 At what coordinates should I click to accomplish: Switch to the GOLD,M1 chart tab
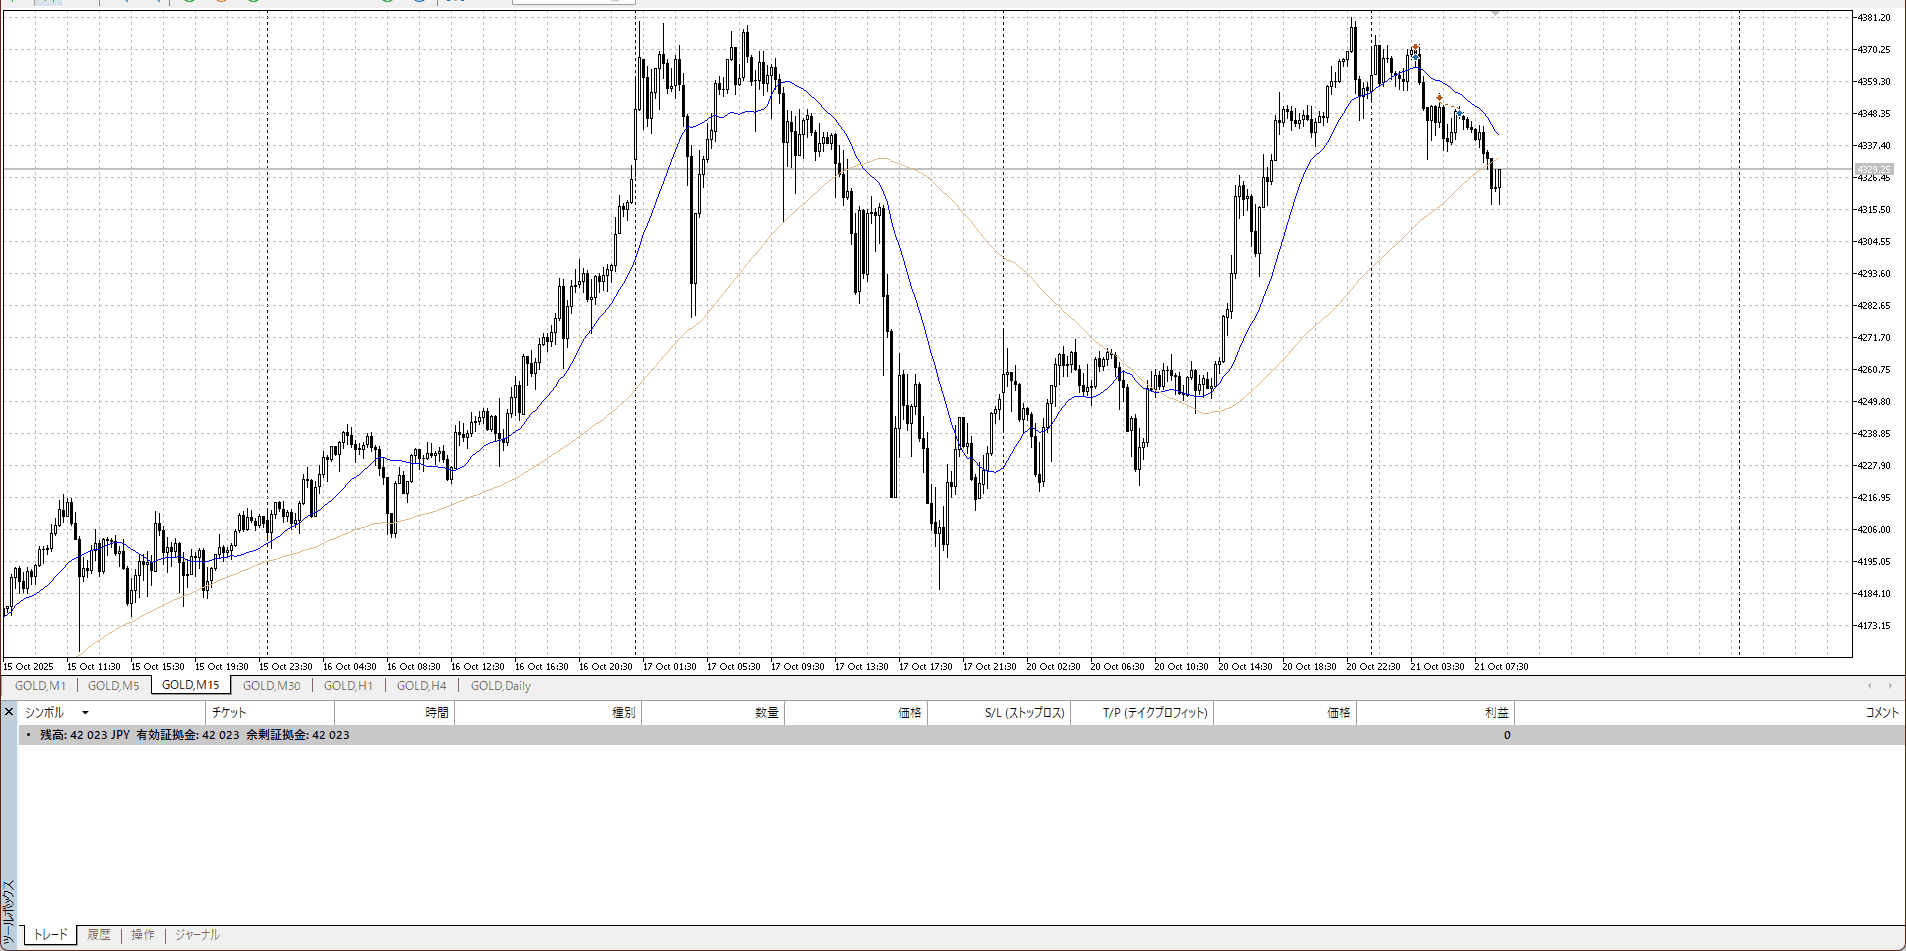tap(40, 686)
